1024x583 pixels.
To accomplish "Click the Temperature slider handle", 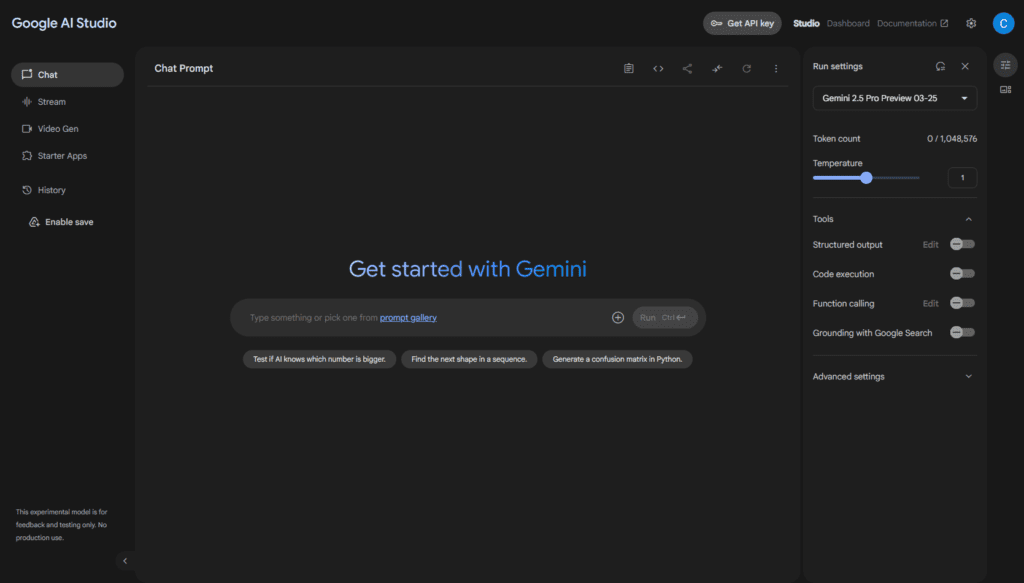I will pyautogui.click(x=866, y=178).
